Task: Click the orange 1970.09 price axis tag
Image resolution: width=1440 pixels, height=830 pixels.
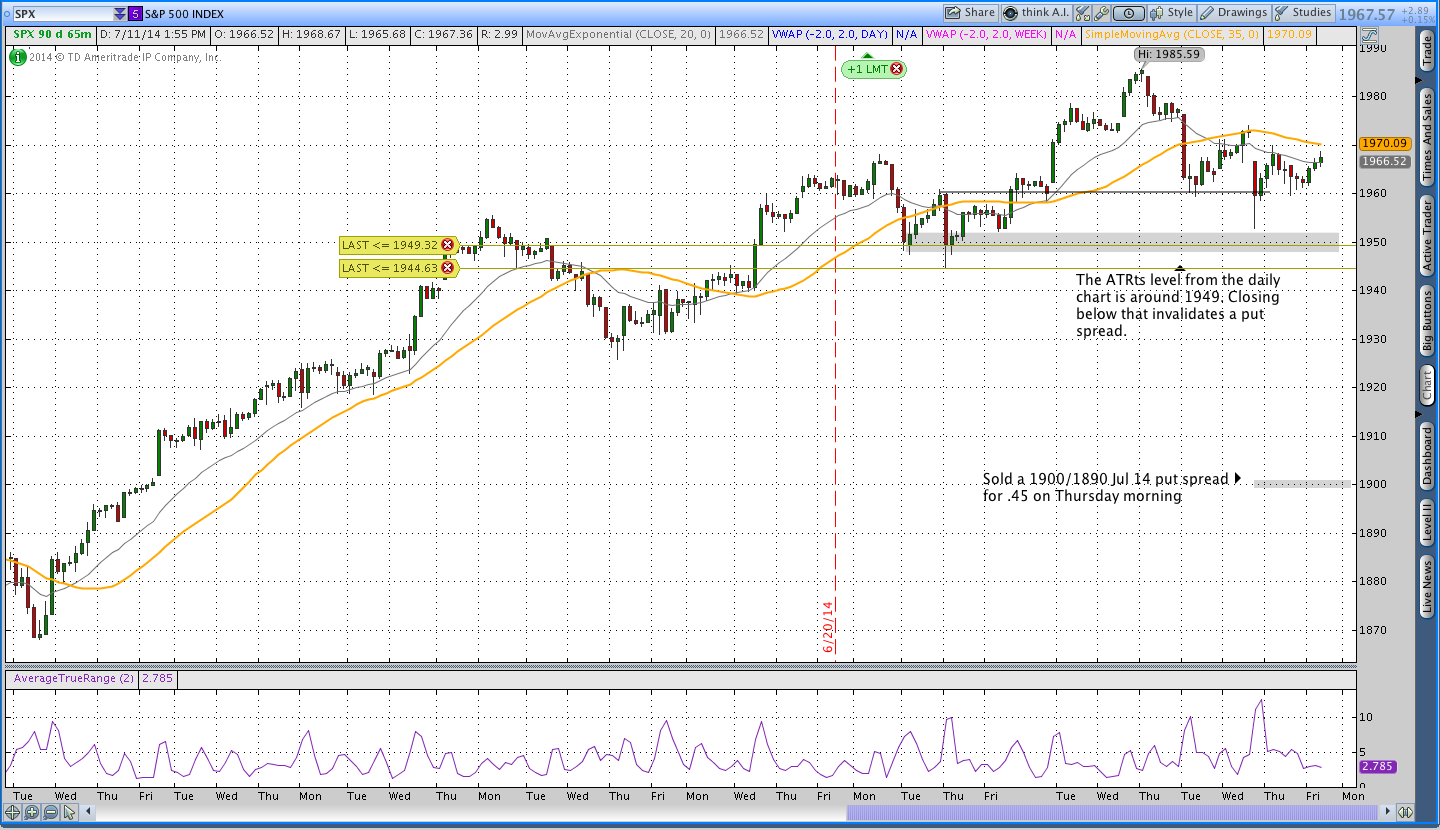Action: coord(1383,144)
